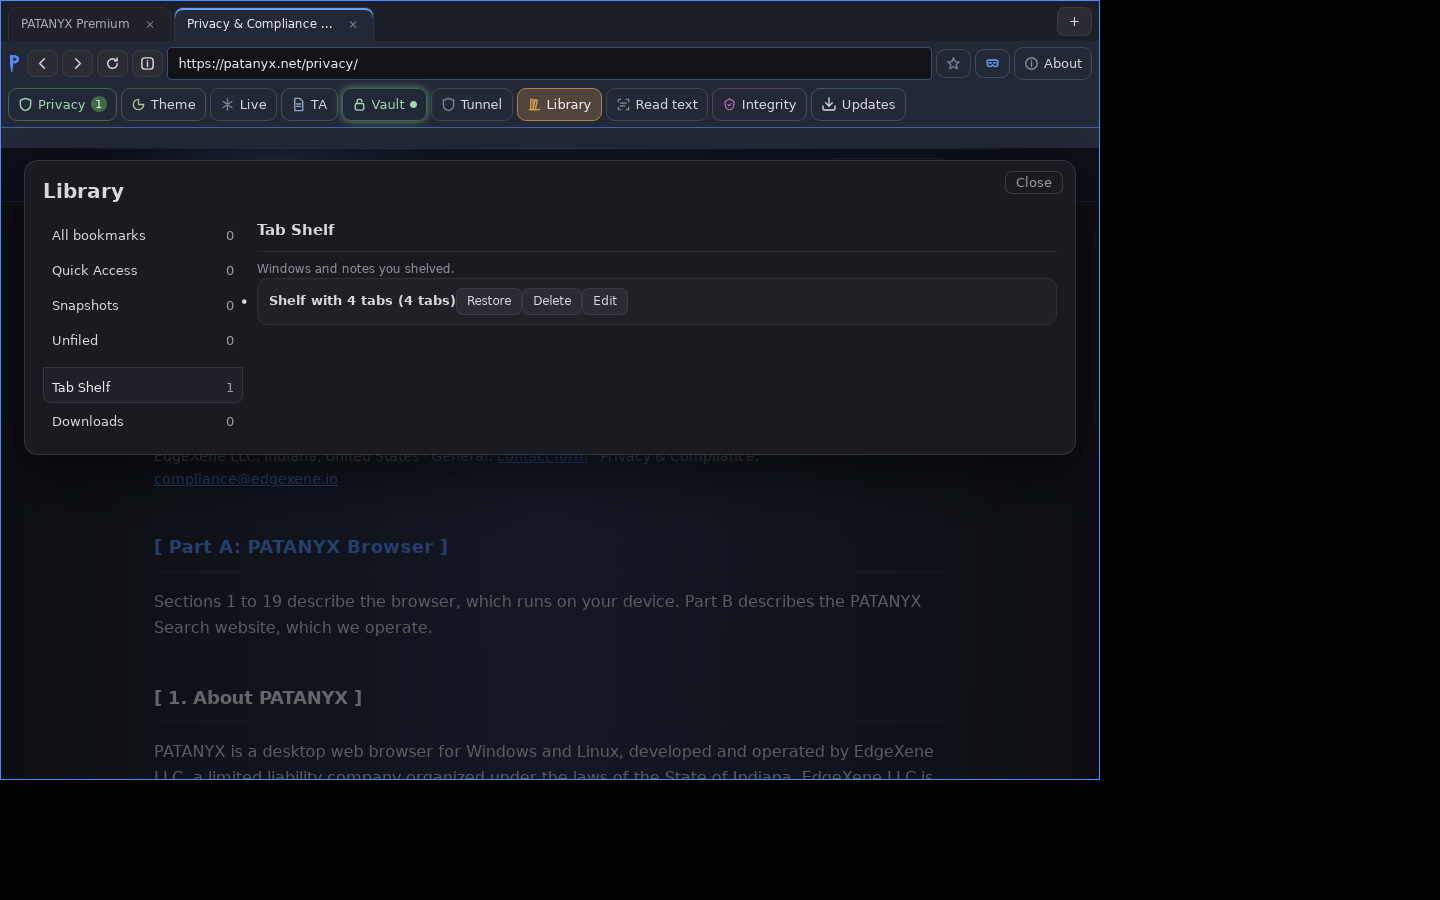
Task: Select the Privacy & Compliance tab
Action: pos(259,24)
